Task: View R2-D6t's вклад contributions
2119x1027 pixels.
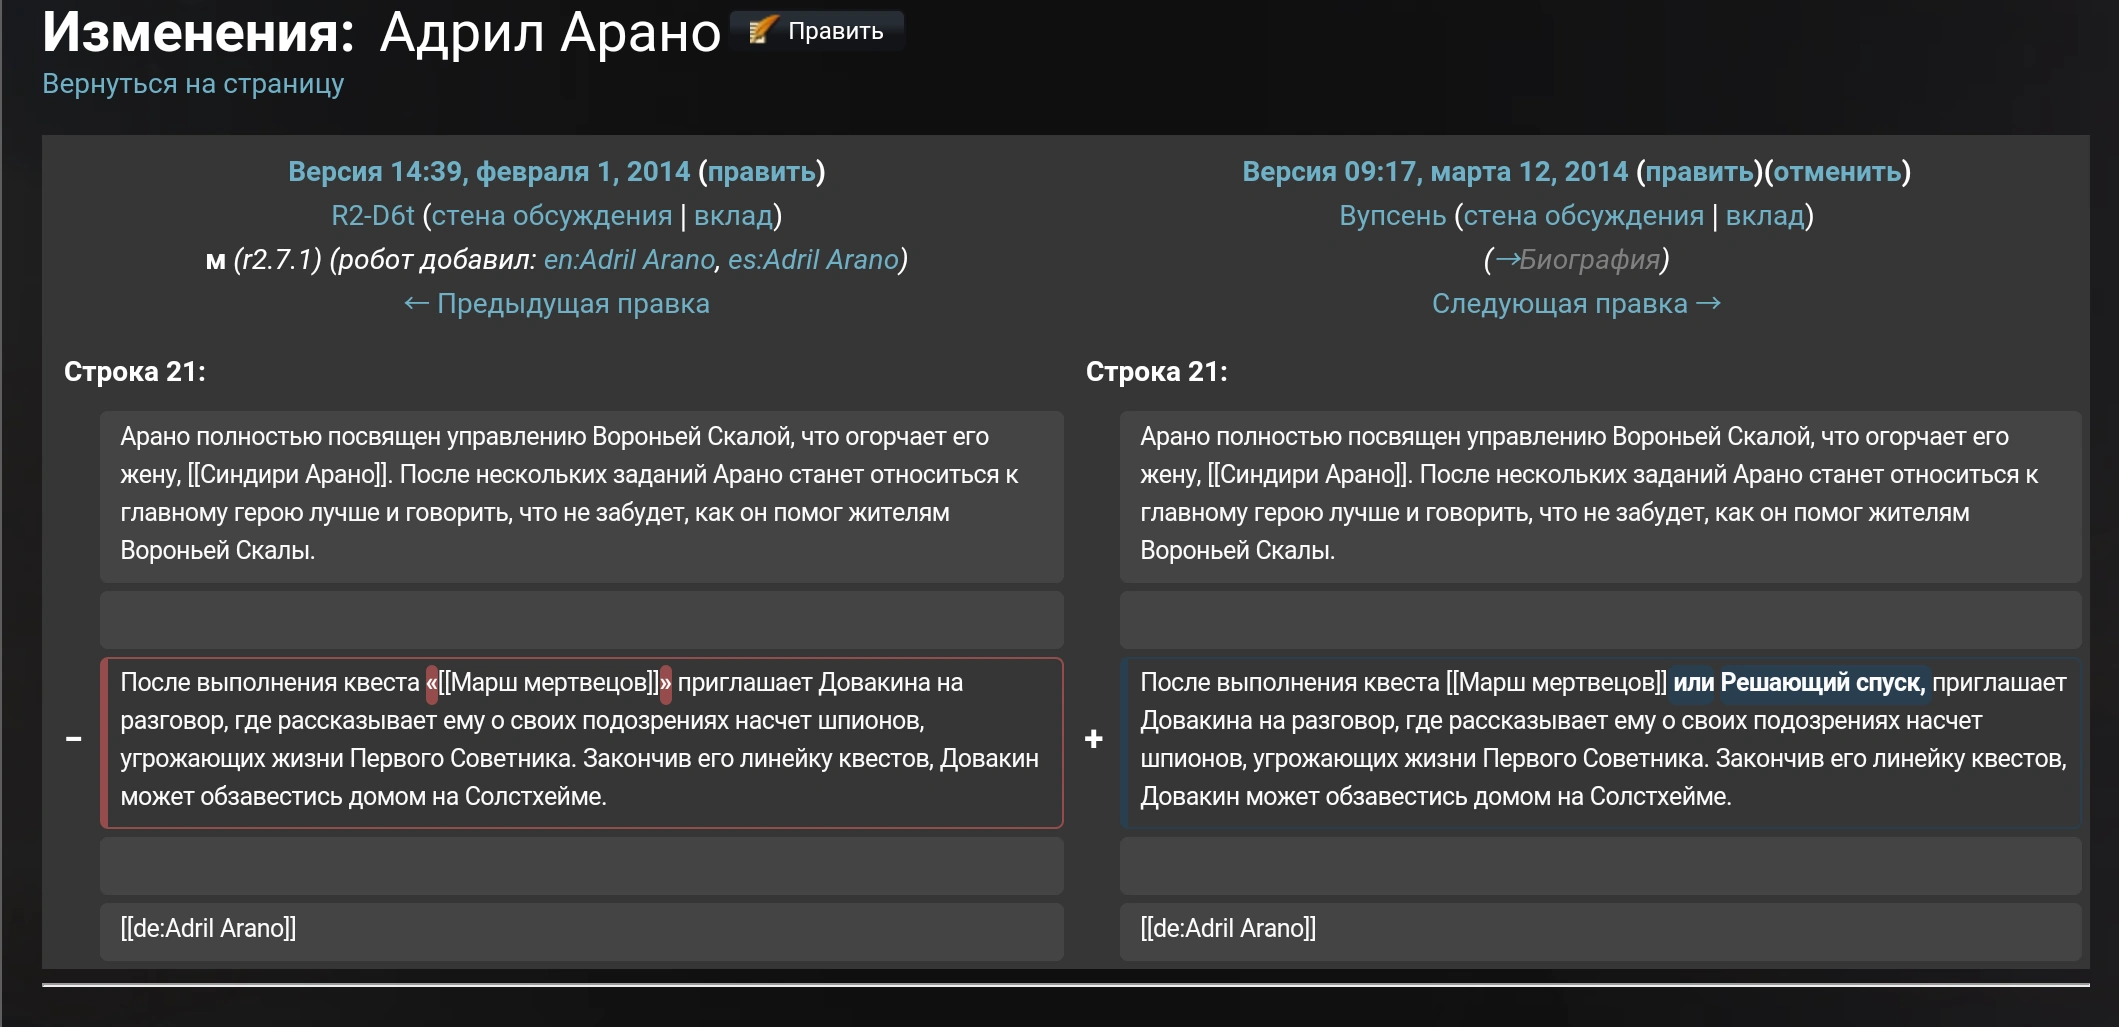Action: (733, 216)
